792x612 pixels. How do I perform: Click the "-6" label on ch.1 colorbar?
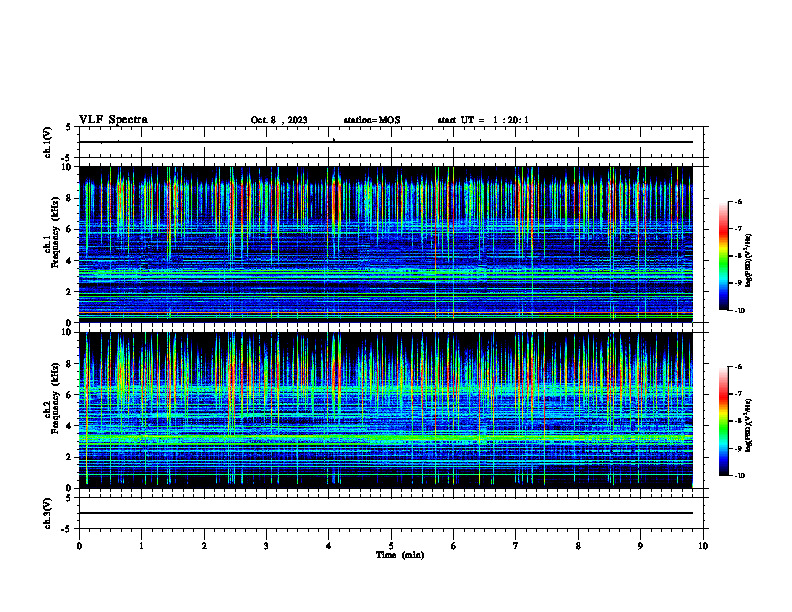tap(738, 201)
